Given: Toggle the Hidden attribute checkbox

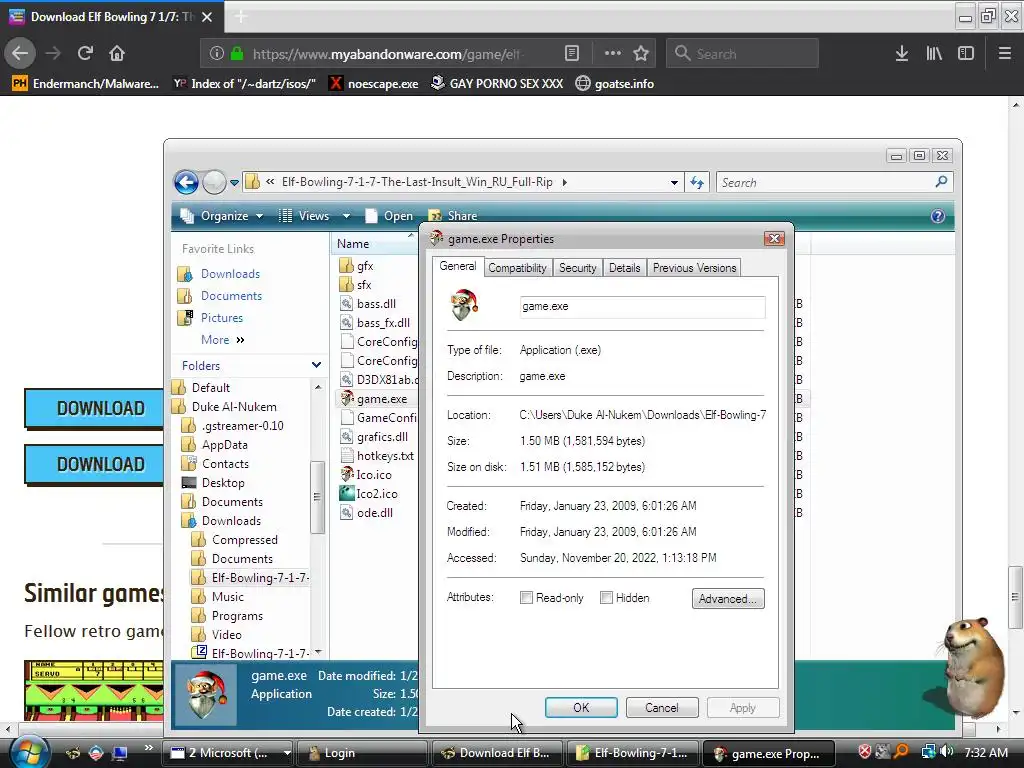Looking at the screenshot, I should [x=606, y=598].
